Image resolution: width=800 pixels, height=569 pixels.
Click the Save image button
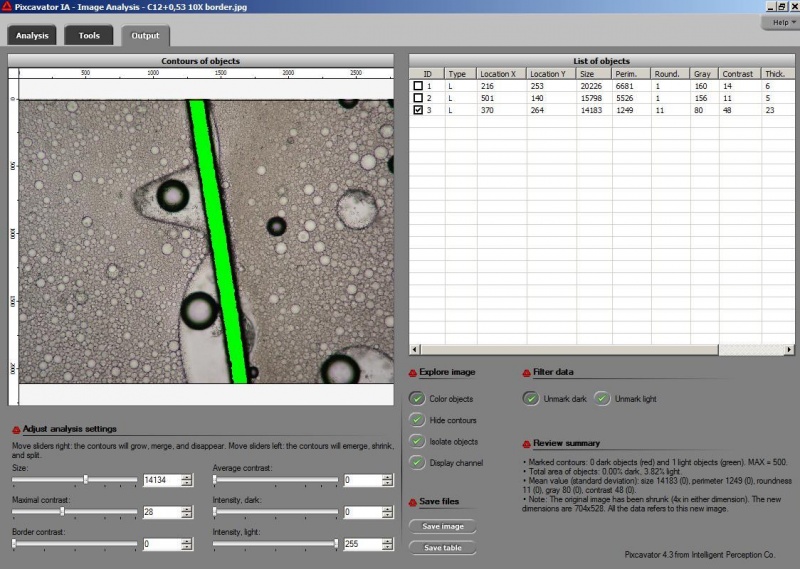[x=441, y=526]
